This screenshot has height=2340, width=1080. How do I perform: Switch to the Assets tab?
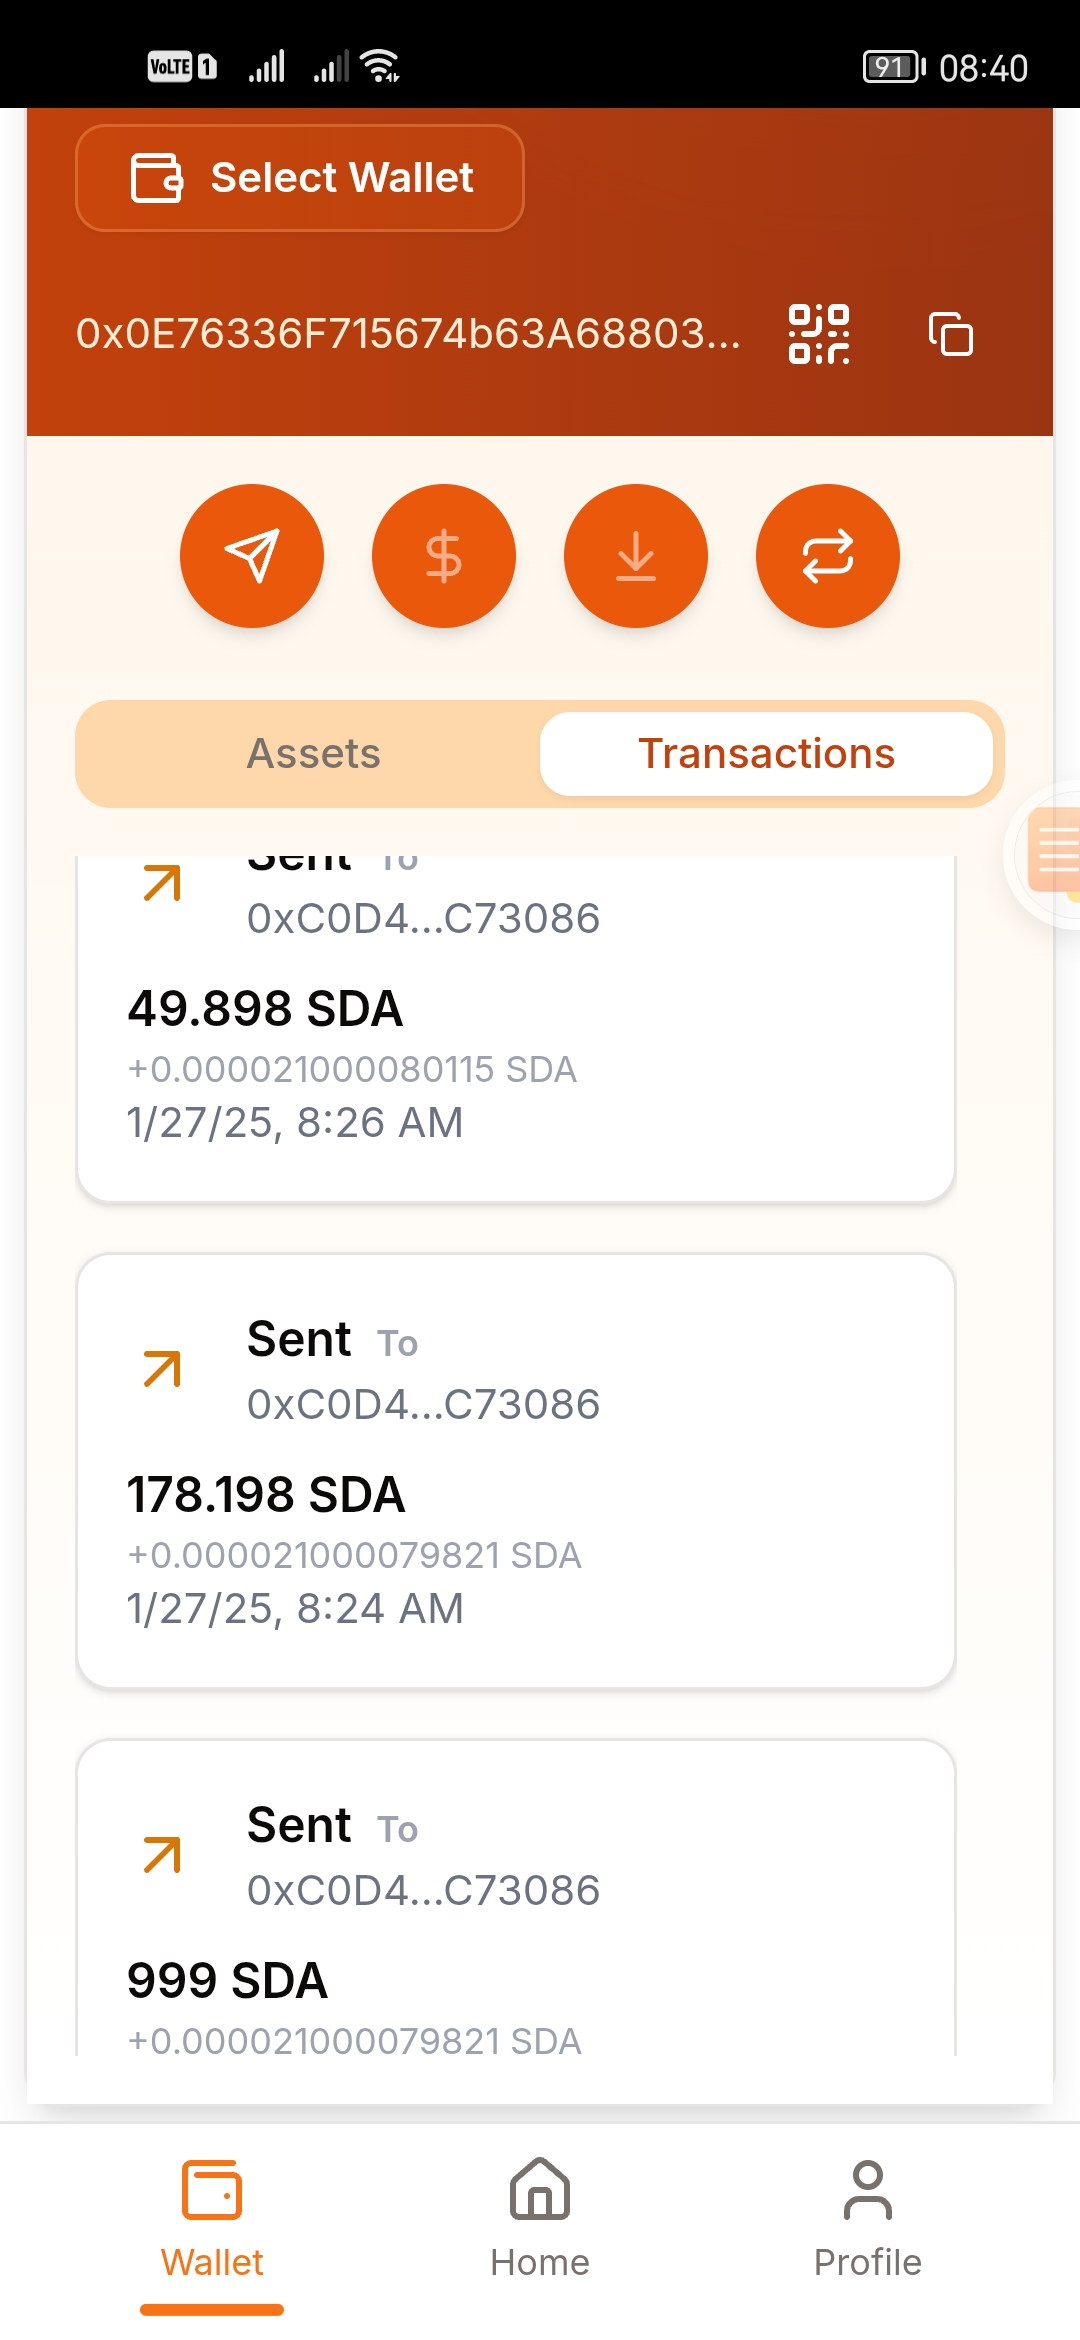pos(313,754)
